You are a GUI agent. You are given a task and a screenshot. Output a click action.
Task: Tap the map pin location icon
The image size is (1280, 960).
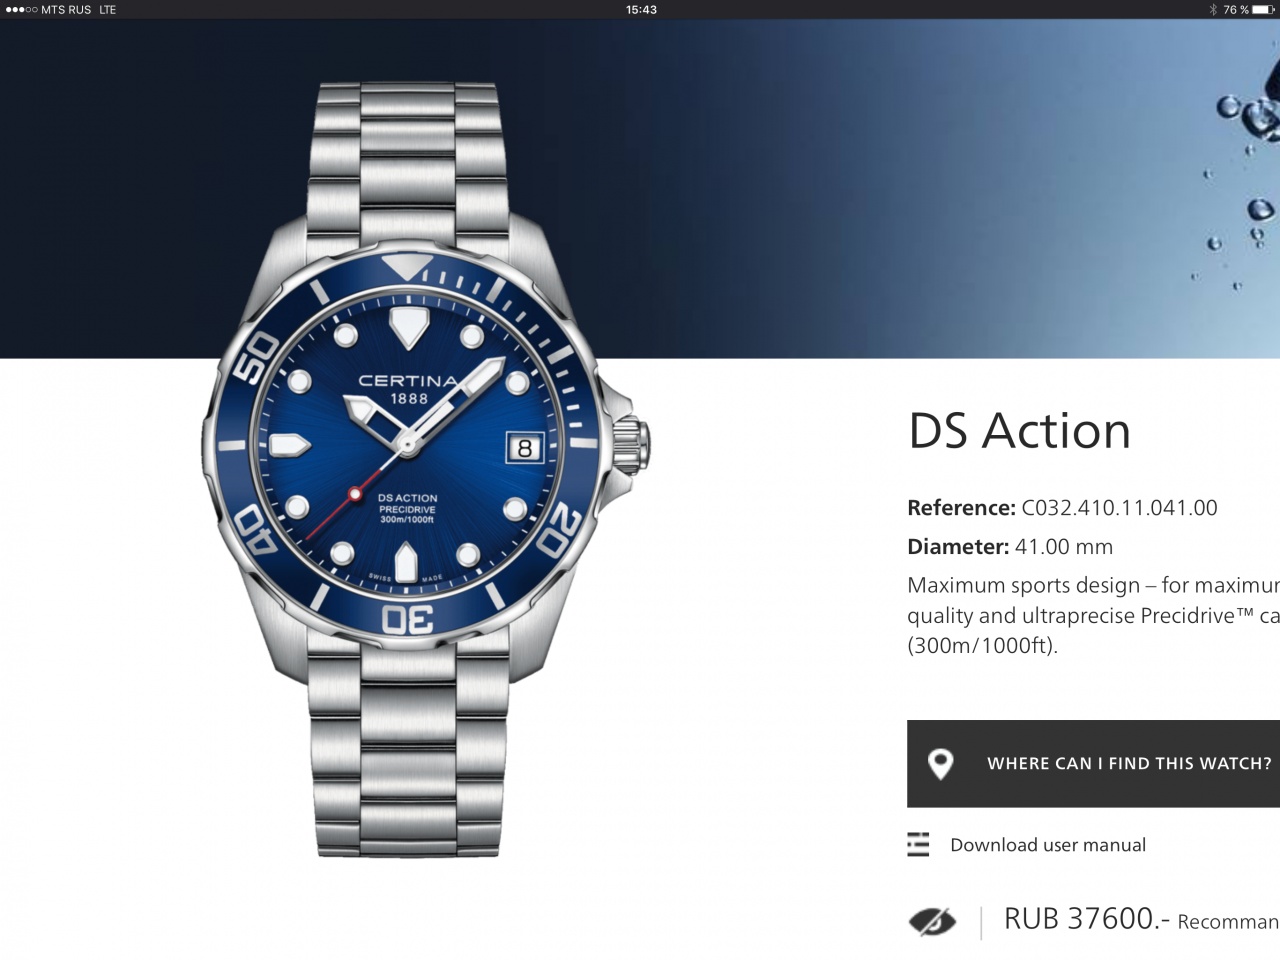point(940,764)
